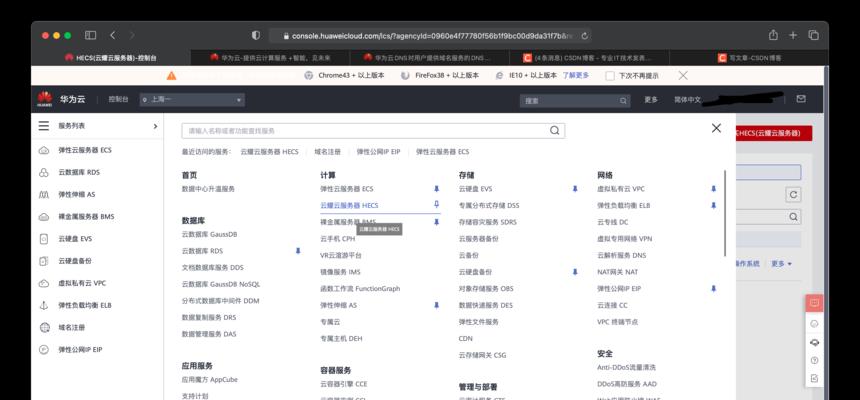The width and height of the screenshot is (860, 400).
Task: Open 云耀云服务器 HECS link in 计算
Action: pos(349,205)
